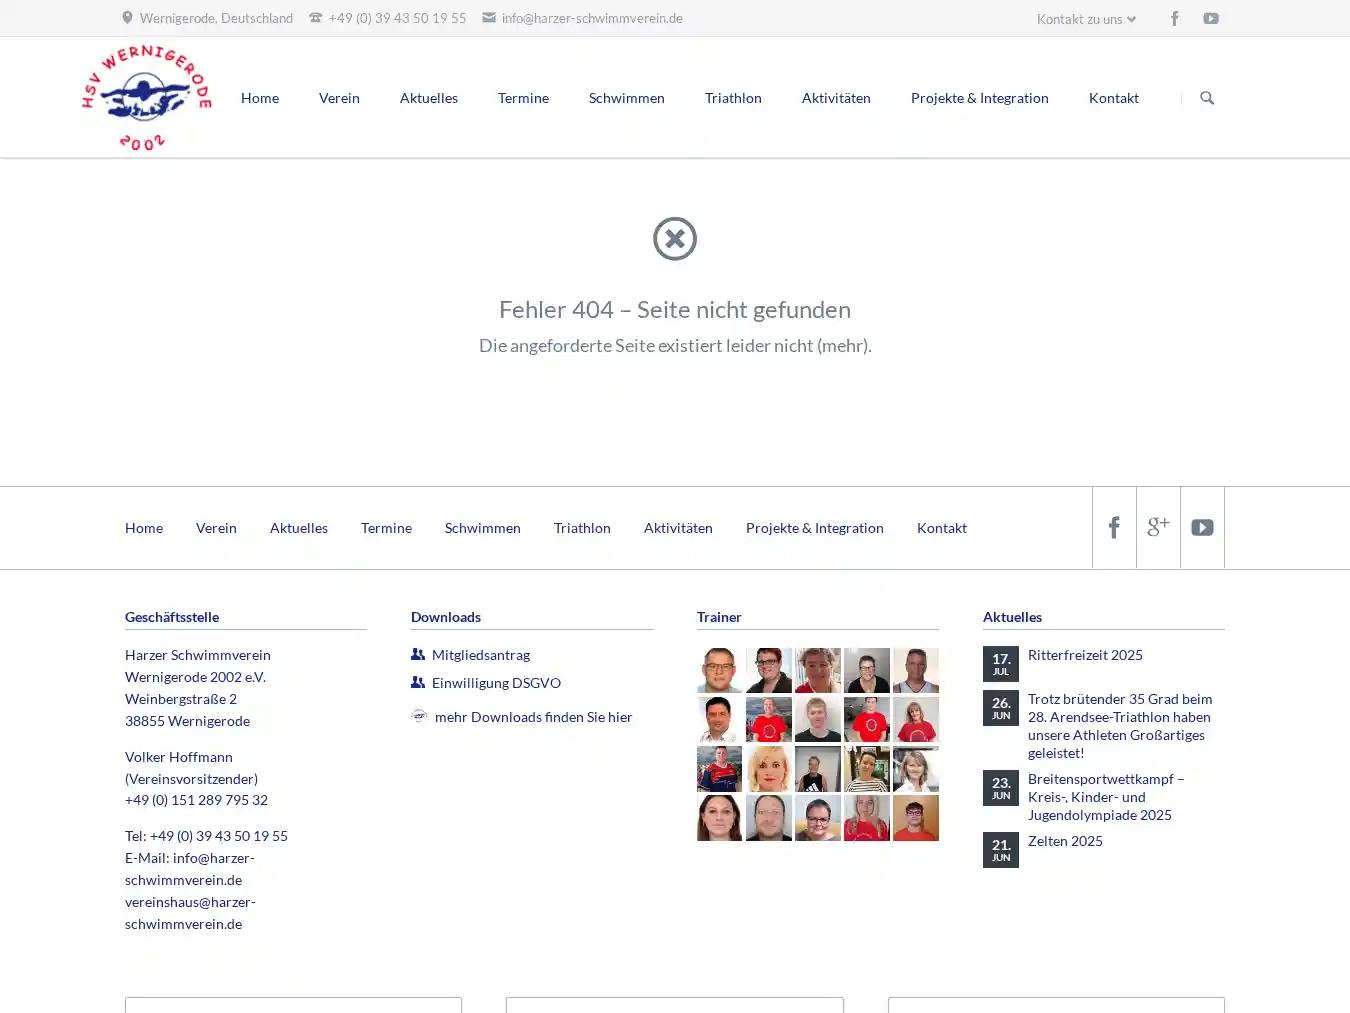
Task: Download the Einwilligung DSGVO document
Action: (496, 682)
